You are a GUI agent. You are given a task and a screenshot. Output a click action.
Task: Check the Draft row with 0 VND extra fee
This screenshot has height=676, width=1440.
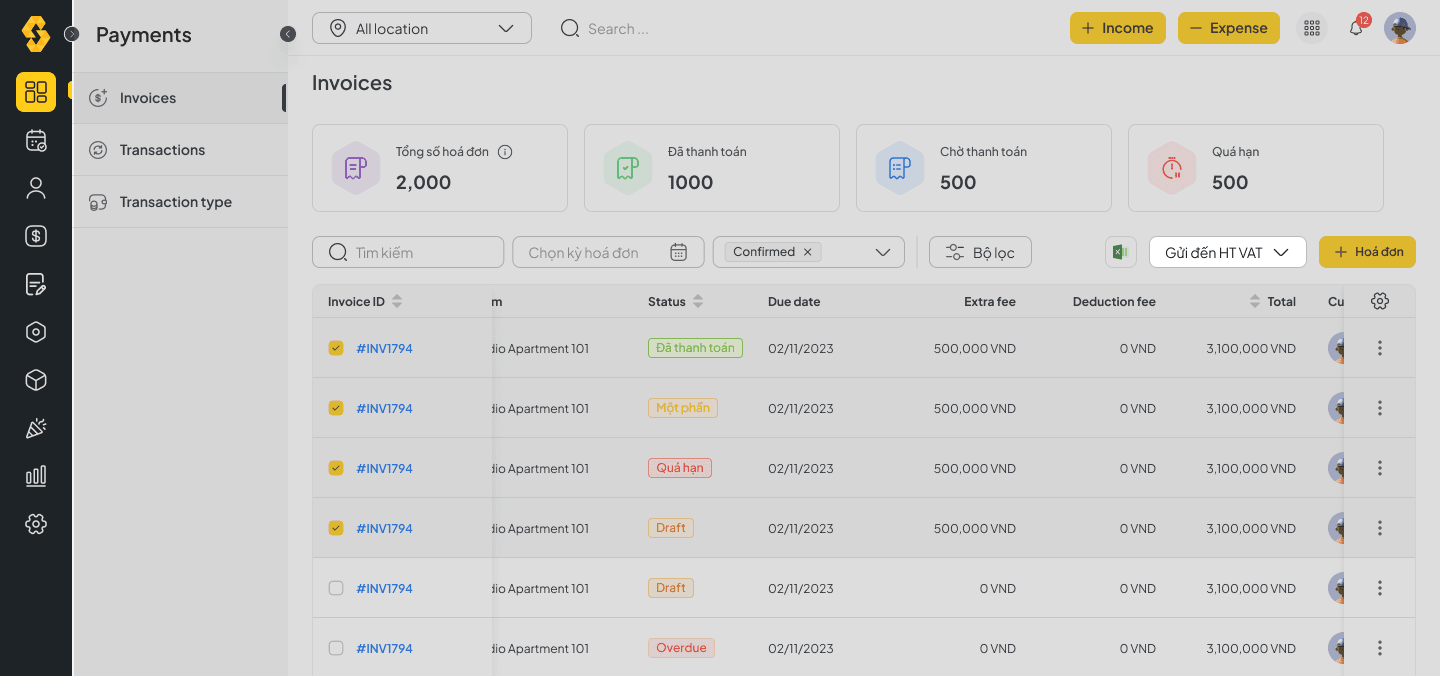click(x=336, y=588)
